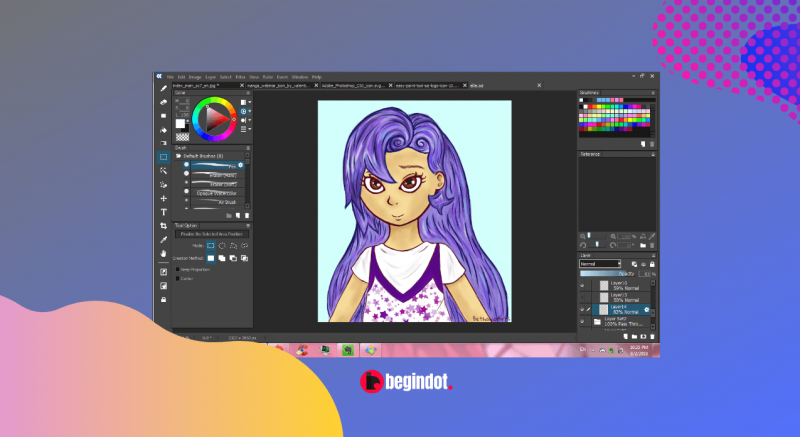Zoom out the Reference panel view
This screenshot has width=800, height=437.
[x=583, y=237]
